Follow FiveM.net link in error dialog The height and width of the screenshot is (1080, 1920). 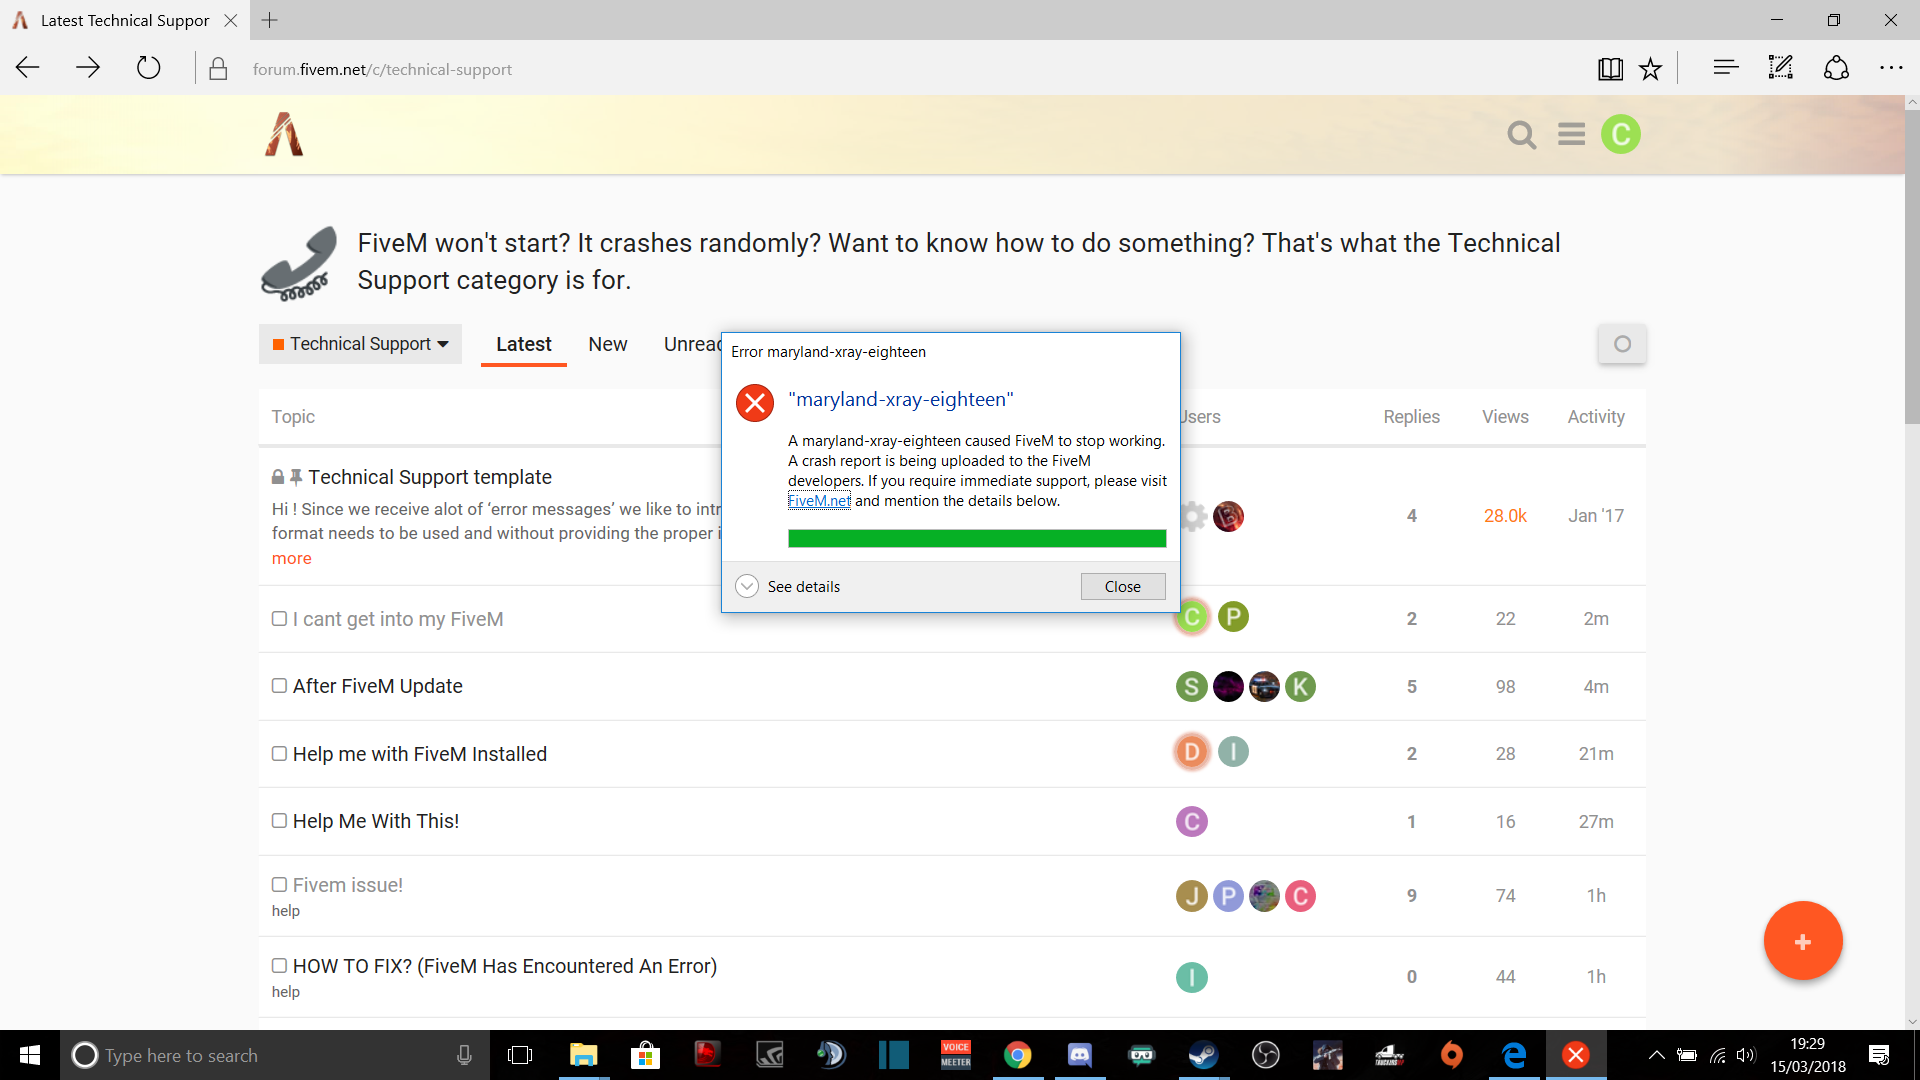[x=819, y=501]
